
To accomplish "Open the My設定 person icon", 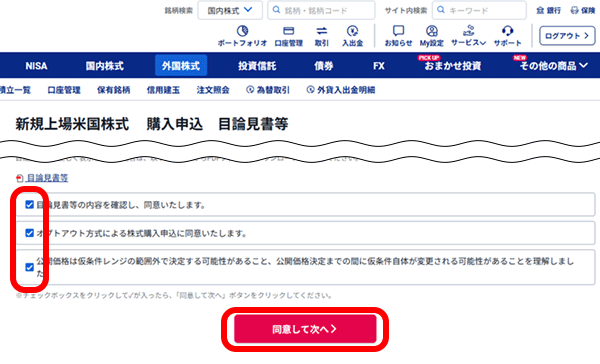I will [x=432, y=31].
